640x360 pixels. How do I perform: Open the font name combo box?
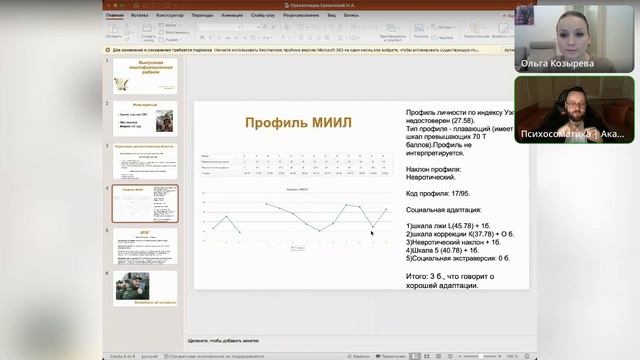[220, 27]
